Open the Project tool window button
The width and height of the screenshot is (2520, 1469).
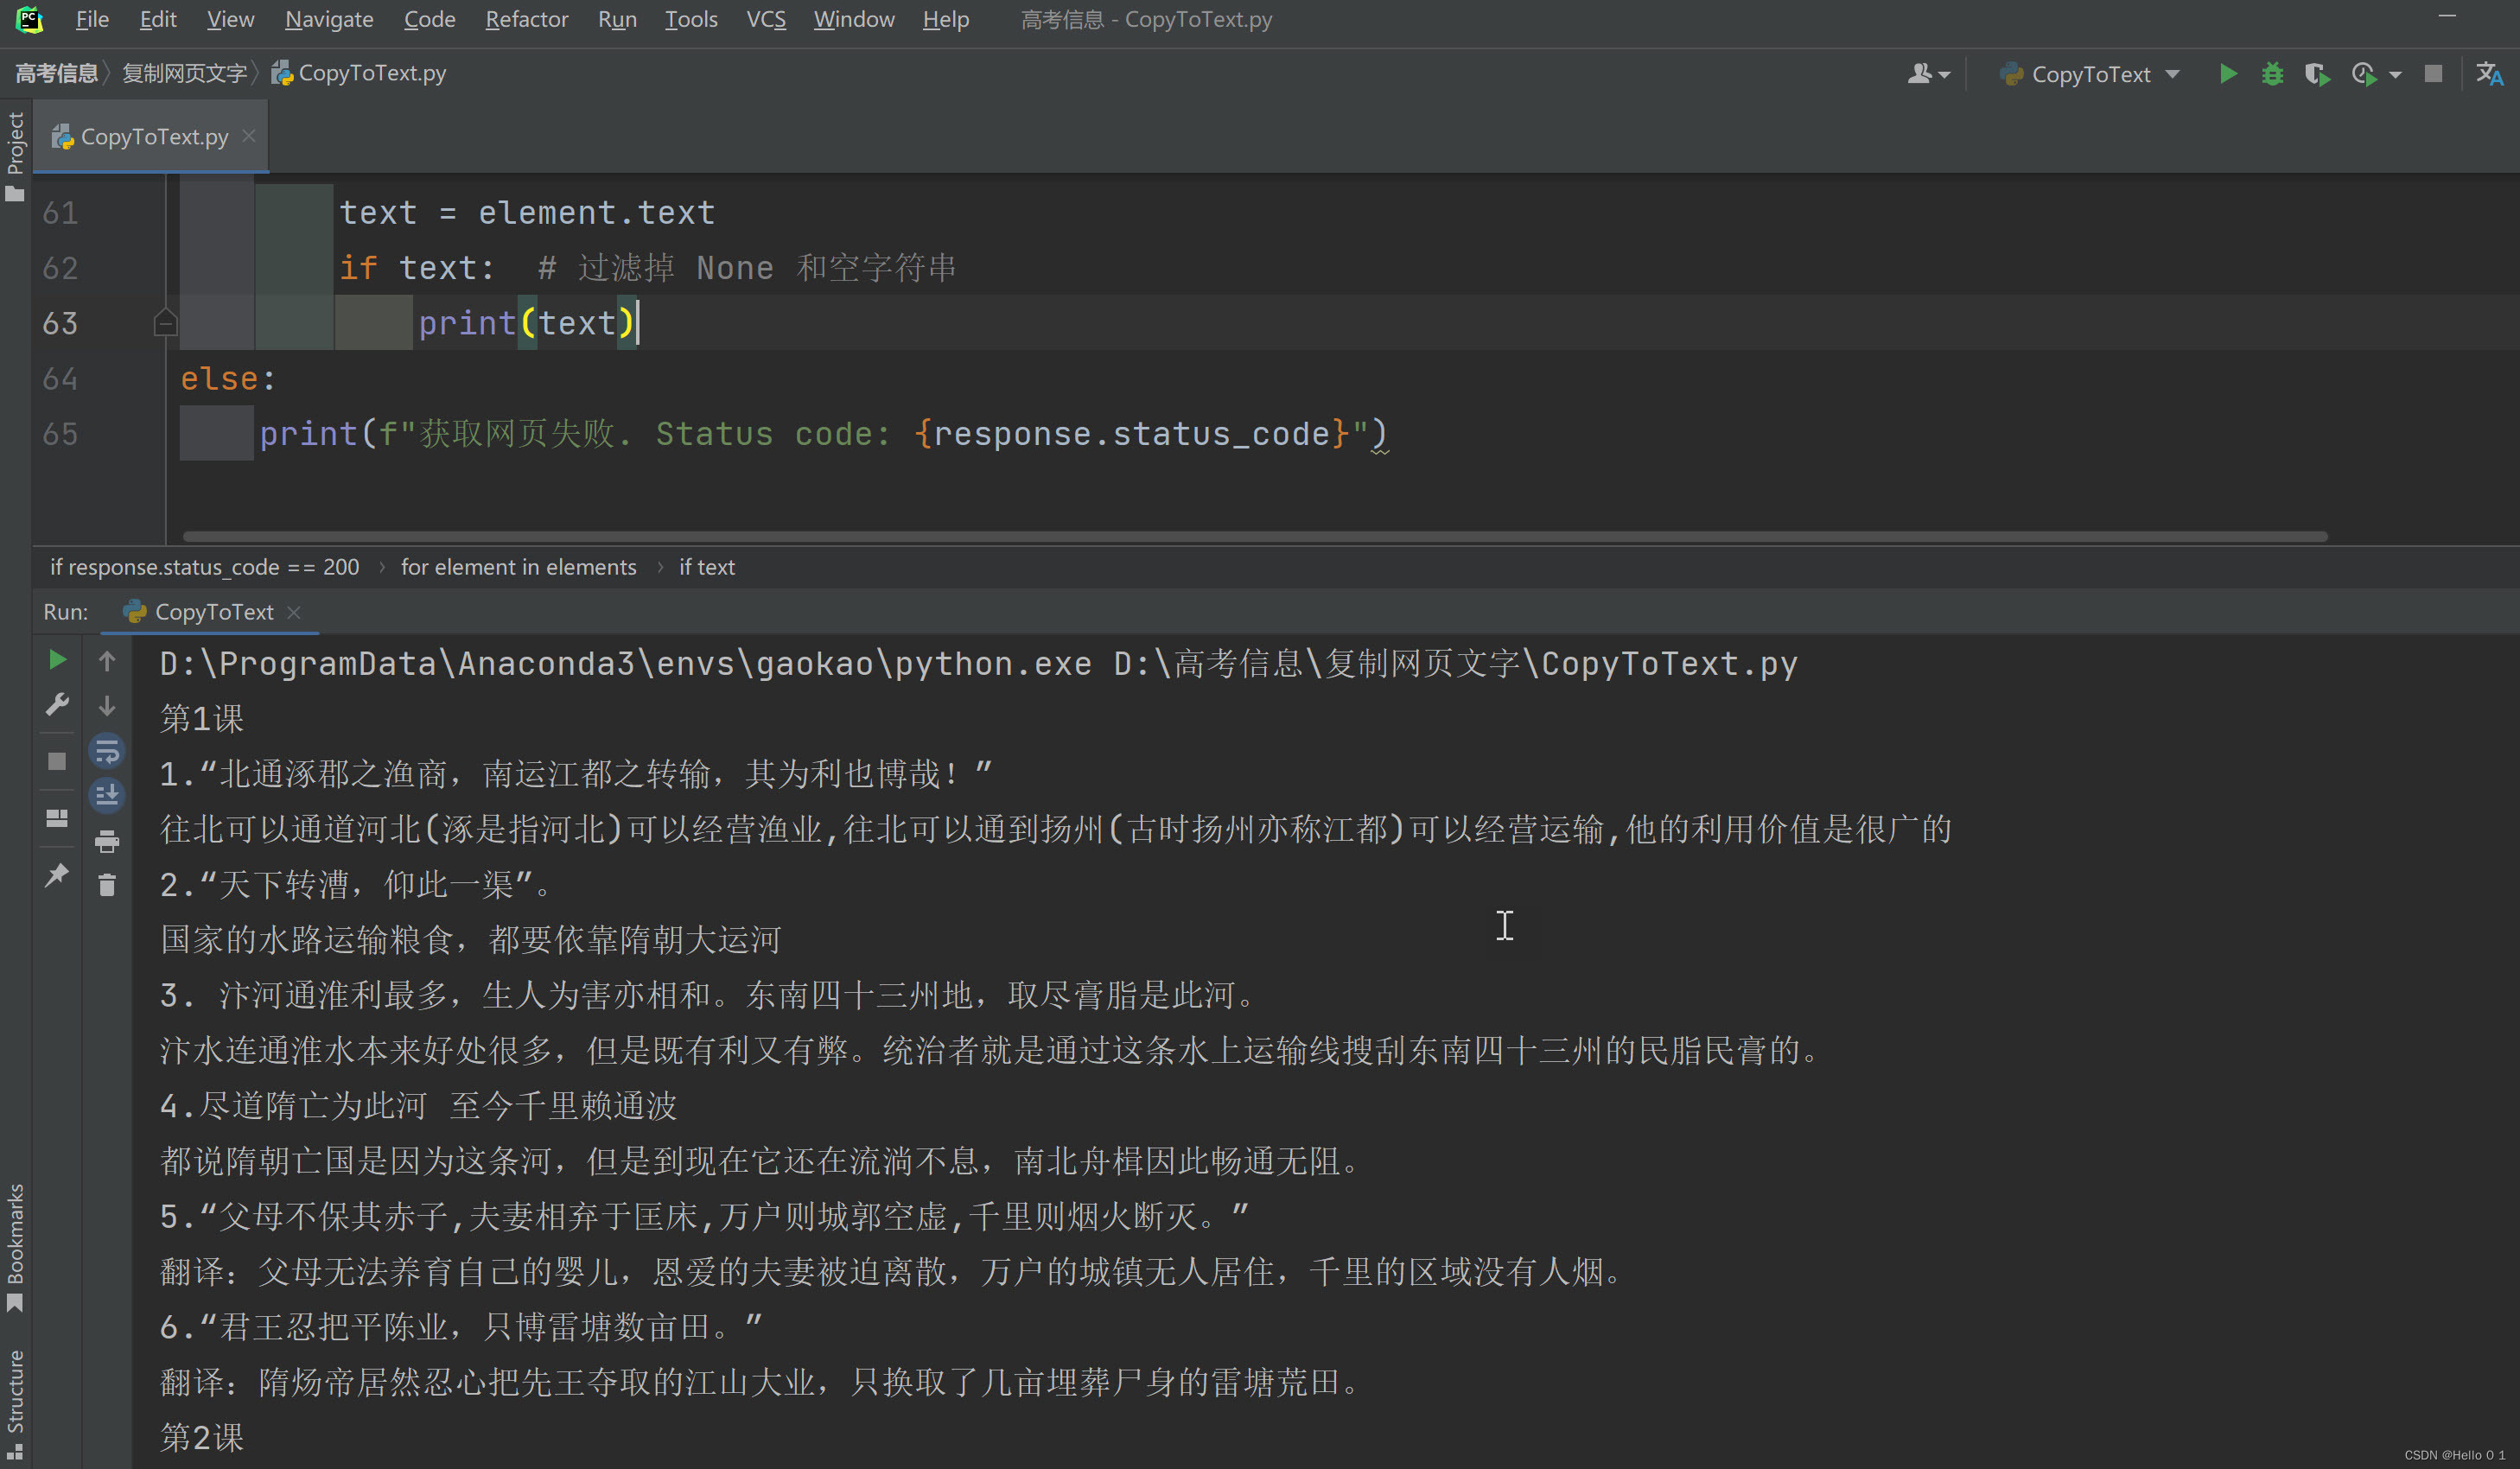15,155
